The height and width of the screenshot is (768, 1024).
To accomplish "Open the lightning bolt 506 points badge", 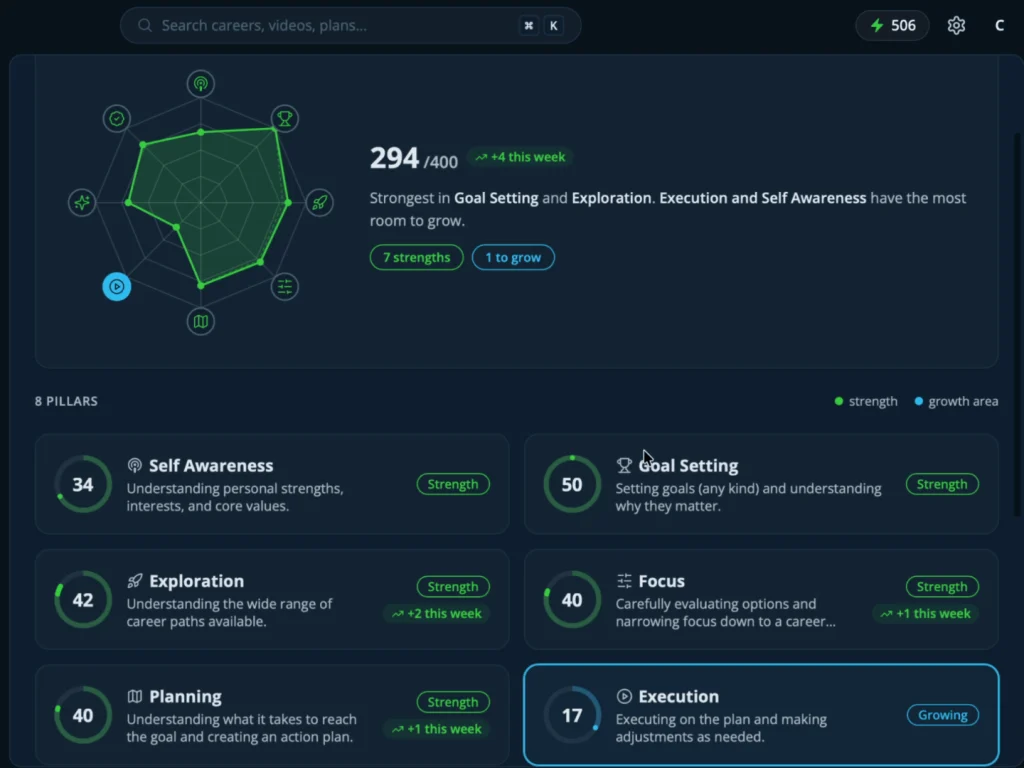I will pos(892,25).
